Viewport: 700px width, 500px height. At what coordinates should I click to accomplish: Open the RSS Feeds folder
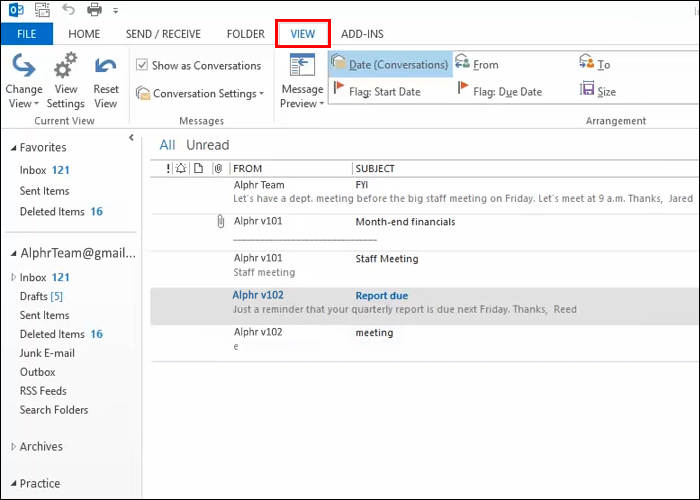pos(43,391)
